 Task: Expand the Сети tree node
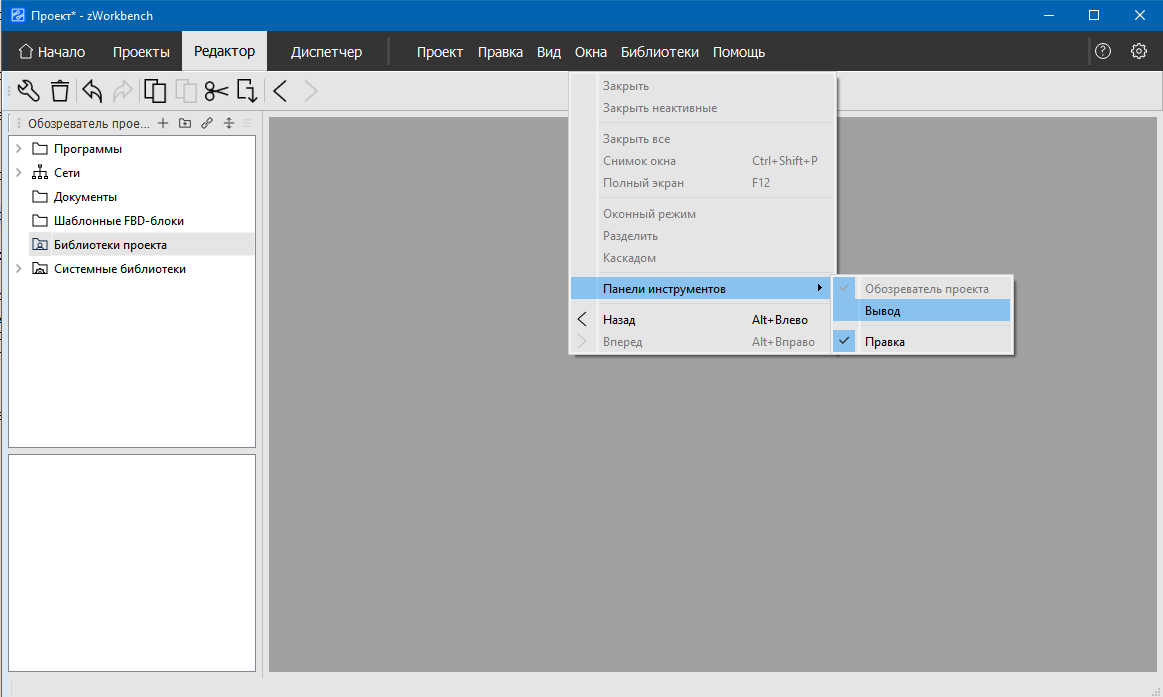point(18,173)
